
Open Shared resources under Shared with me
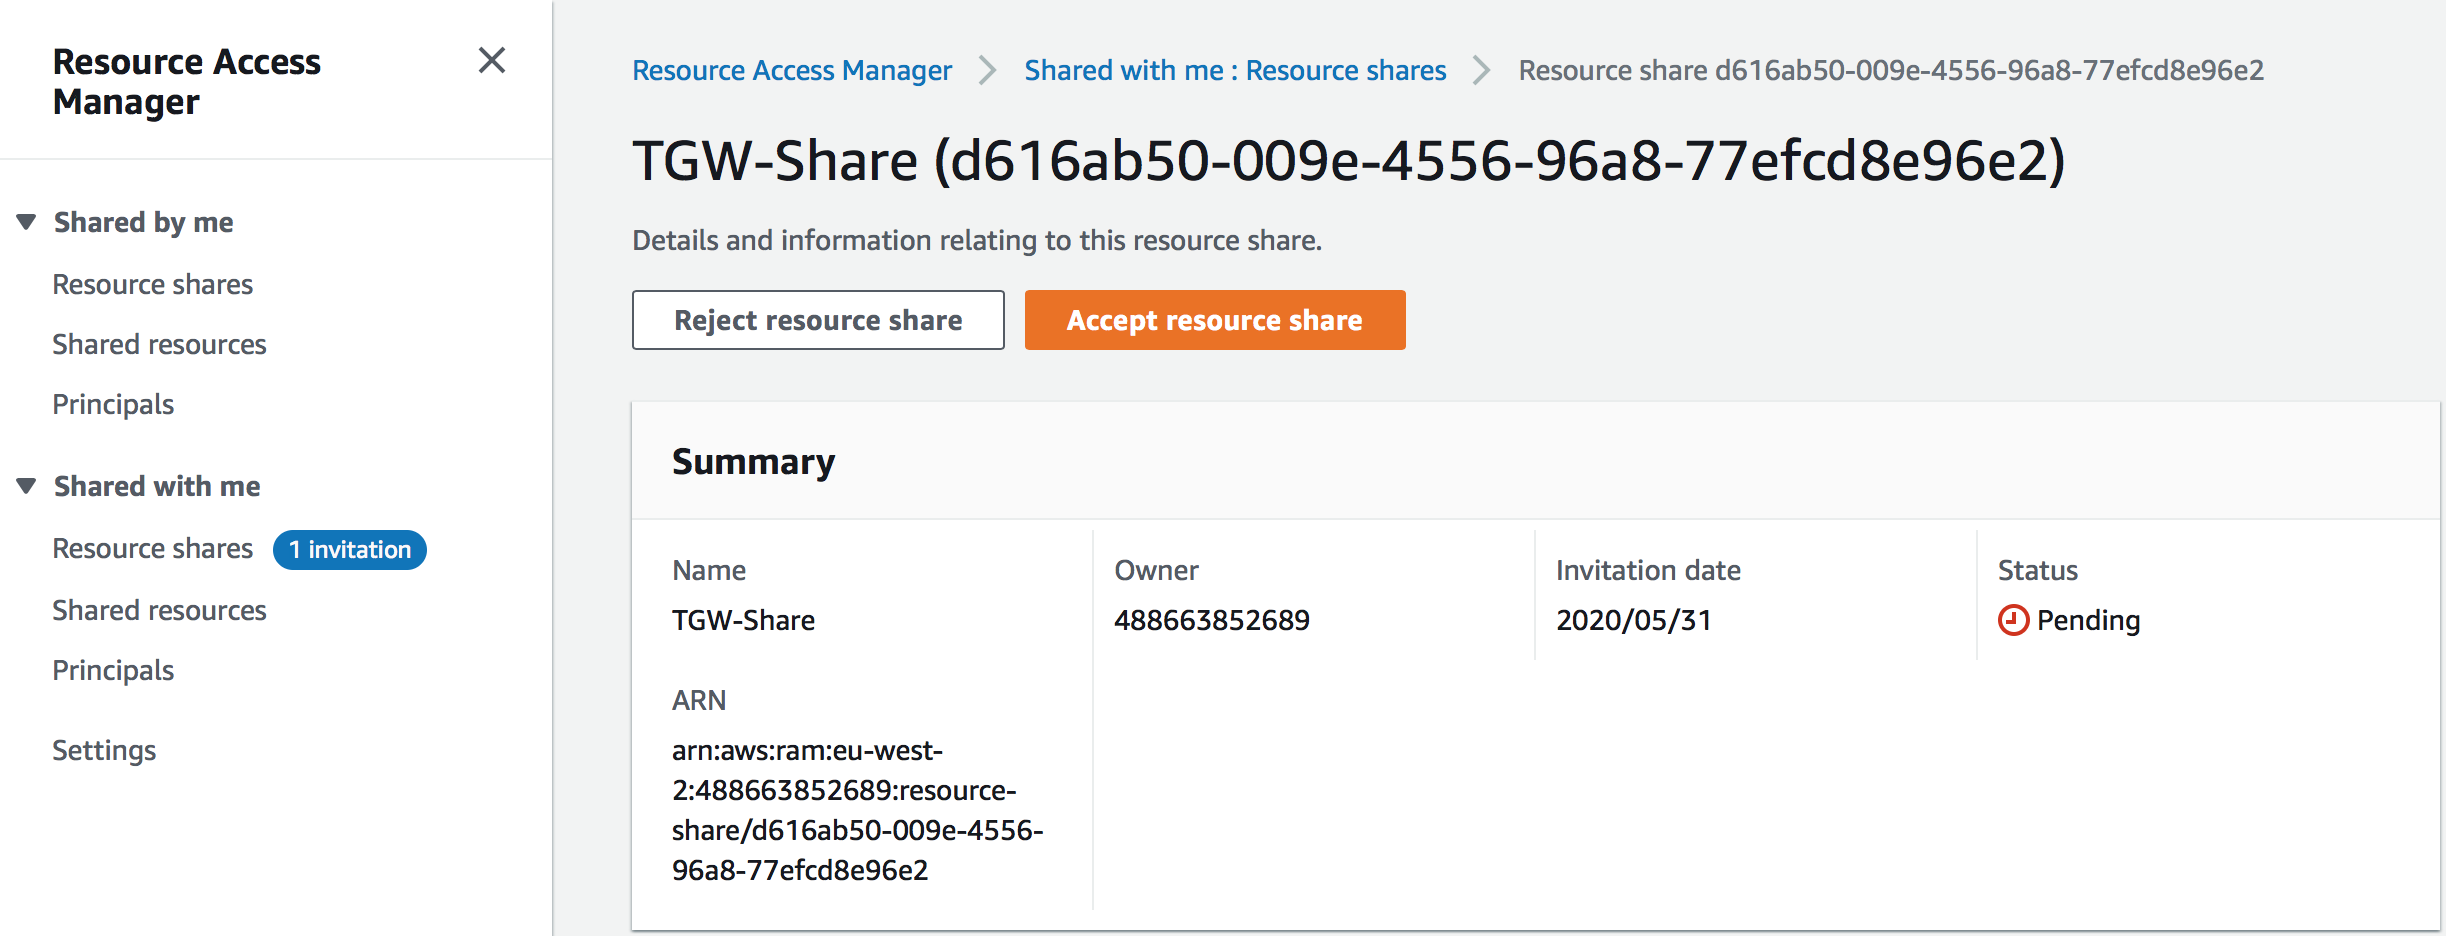pos(159,610)
